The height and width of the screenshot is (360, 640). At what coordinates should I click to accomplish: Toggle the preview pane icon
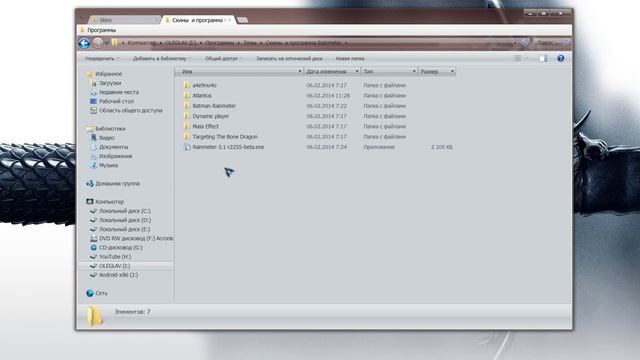(543, 58)
